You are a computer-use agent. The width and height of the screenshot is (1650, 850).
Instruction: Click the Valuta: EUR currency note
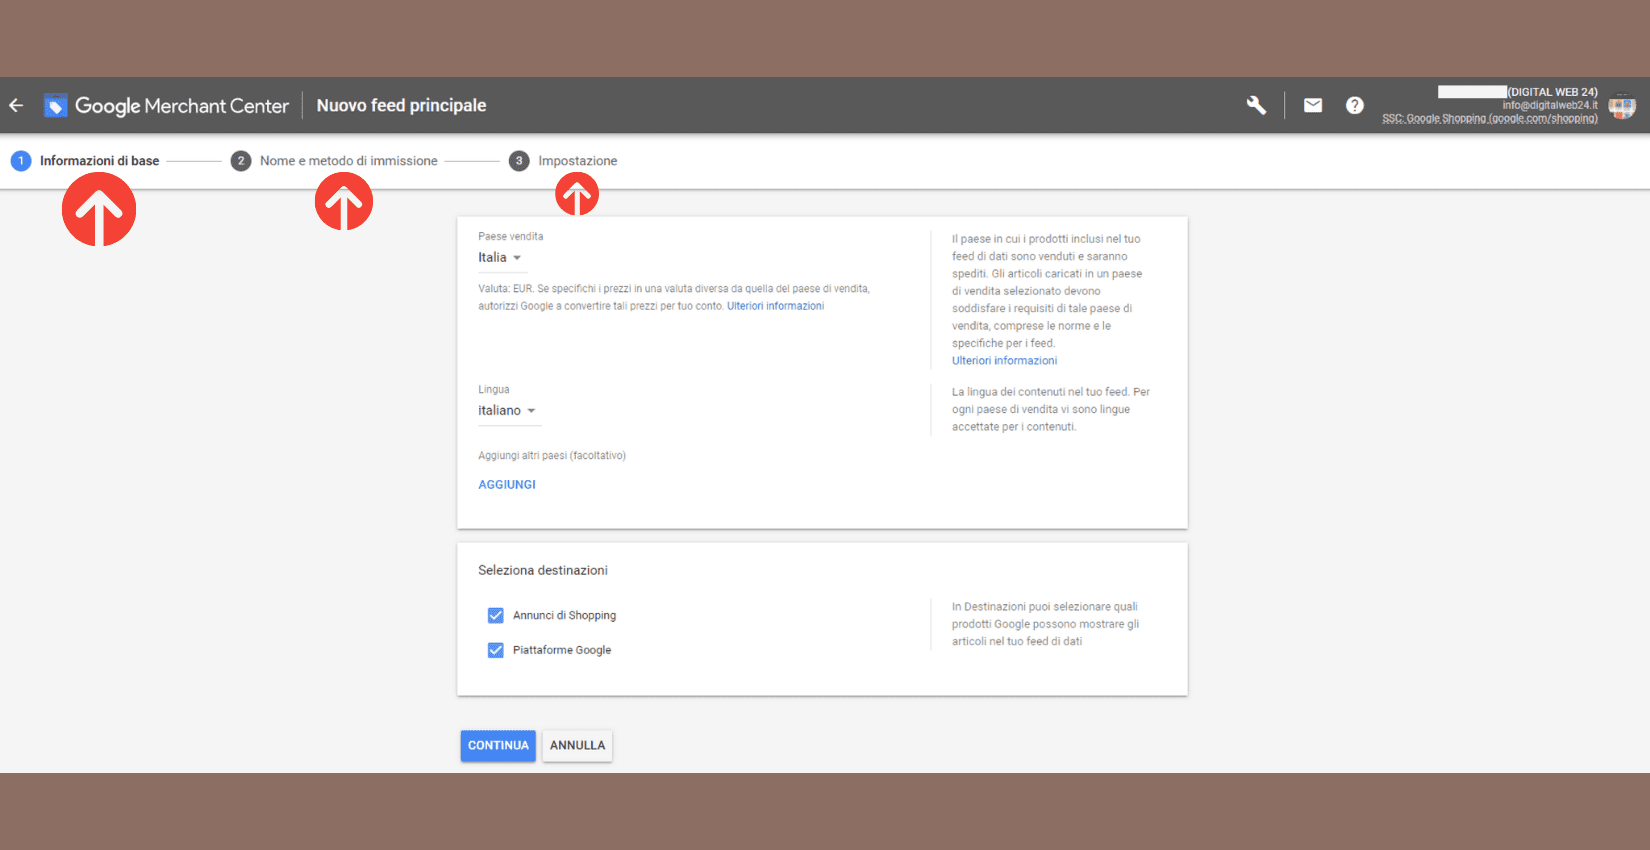[x=674, y=297]
